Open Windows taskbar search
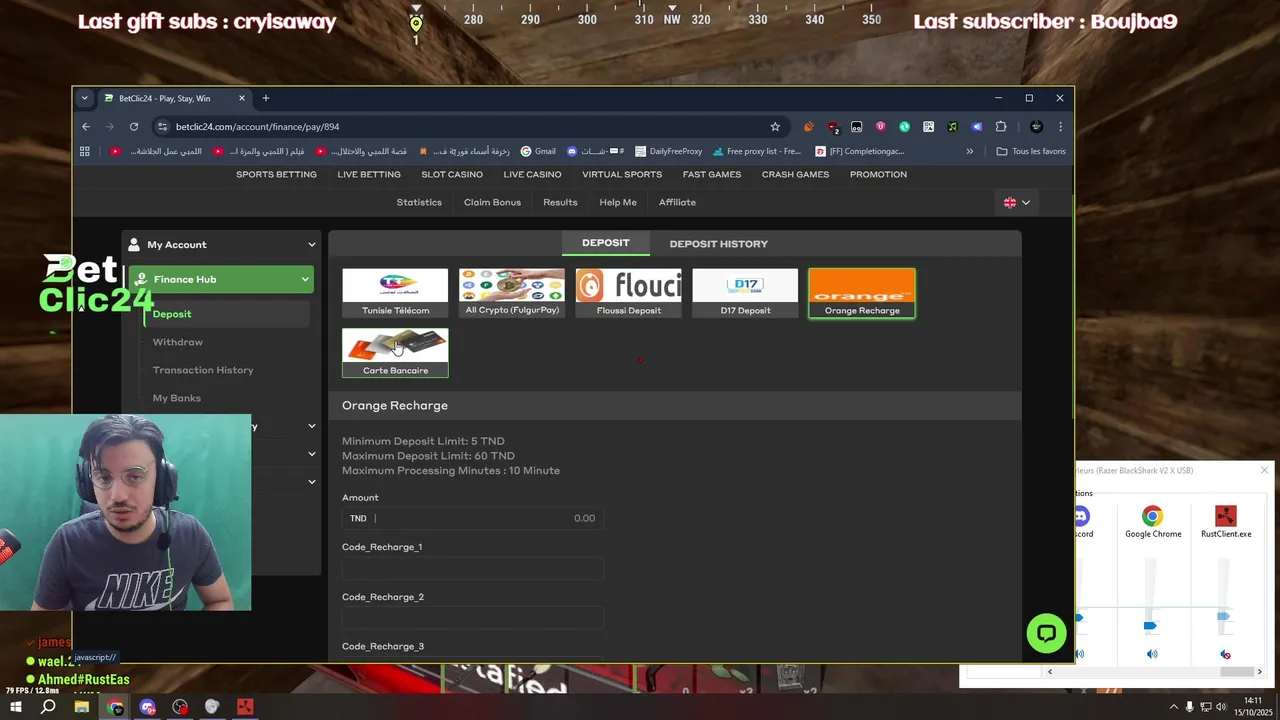1280x720 pixels. (48, 707)
